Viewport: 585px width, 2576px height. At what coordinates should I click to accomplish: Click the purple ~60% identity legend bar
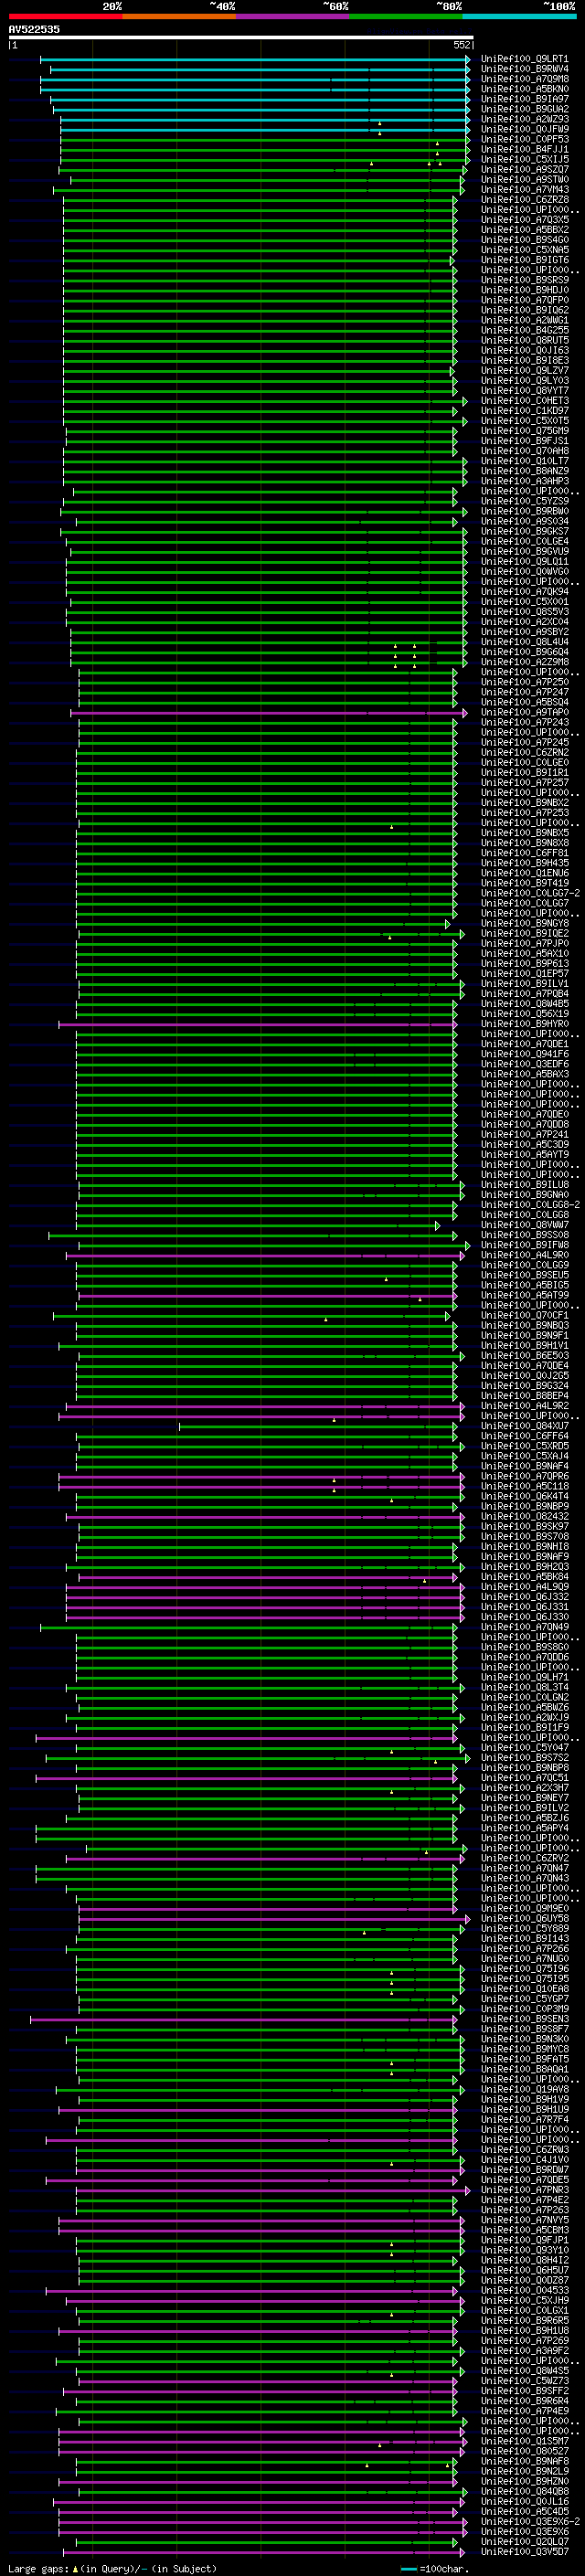(293, 16)
